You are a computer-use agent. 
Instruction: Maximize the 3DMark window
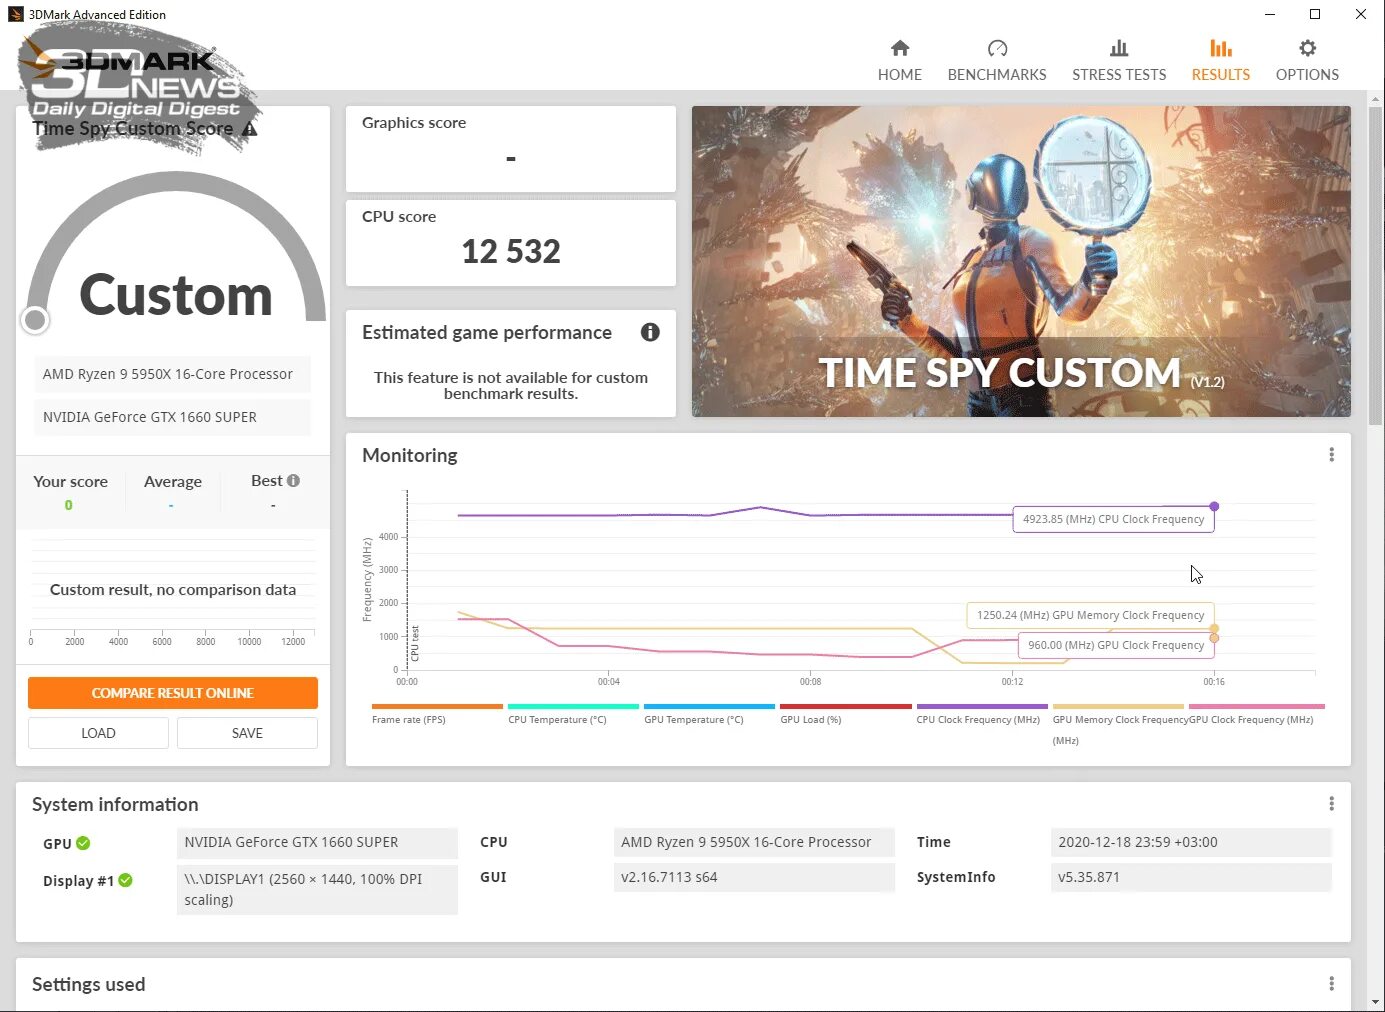[x=1315, y=14]
